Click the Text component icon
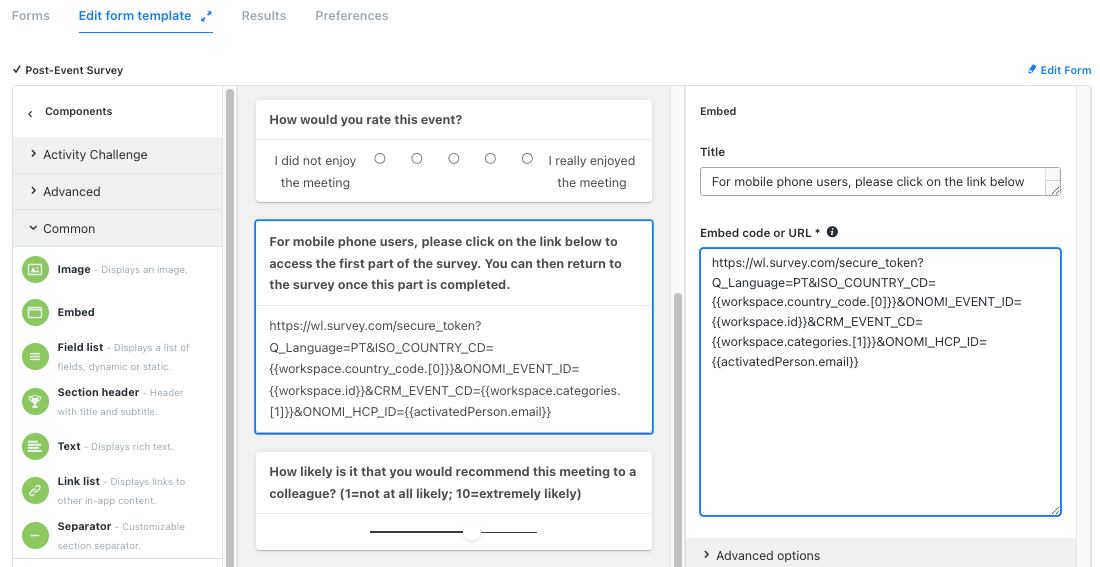 (35, 446)
